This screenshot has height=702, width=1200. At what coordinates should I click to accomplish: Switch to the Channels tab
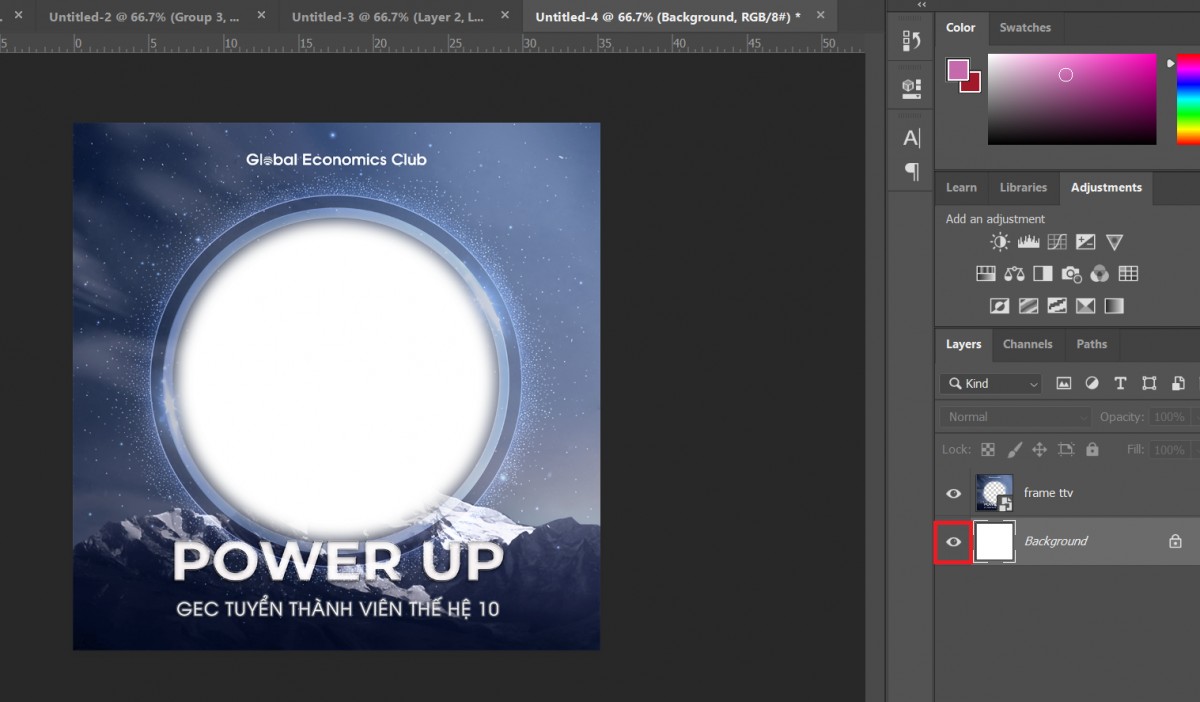point(1027,344)
